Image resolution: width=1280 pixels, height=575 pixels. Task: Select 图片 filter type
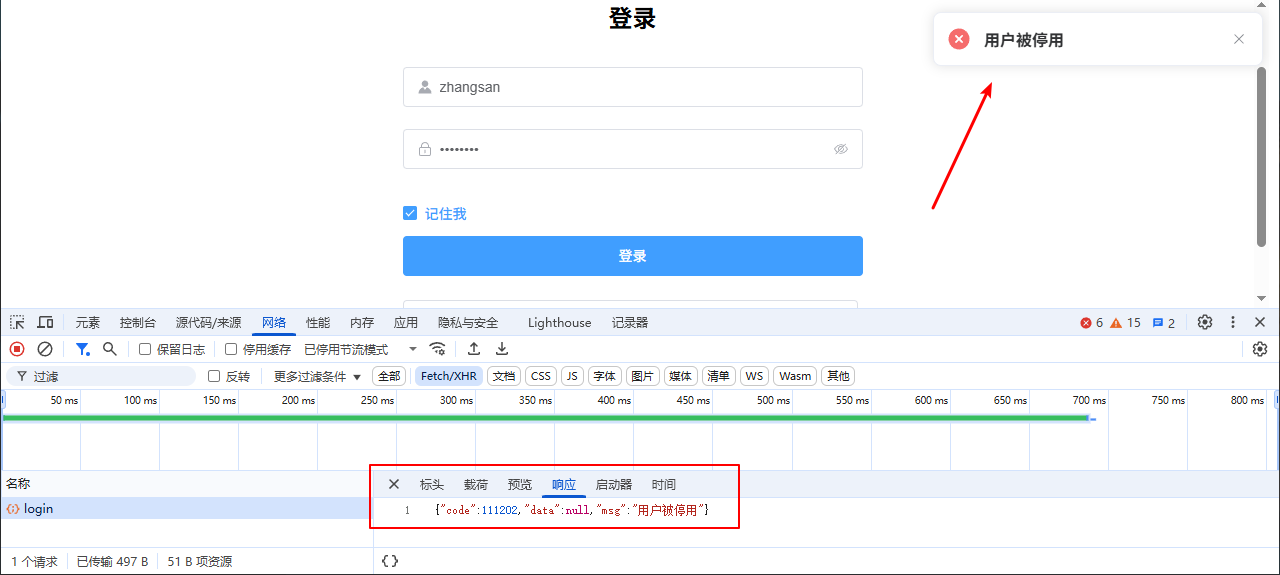click(x=643, y=376)
